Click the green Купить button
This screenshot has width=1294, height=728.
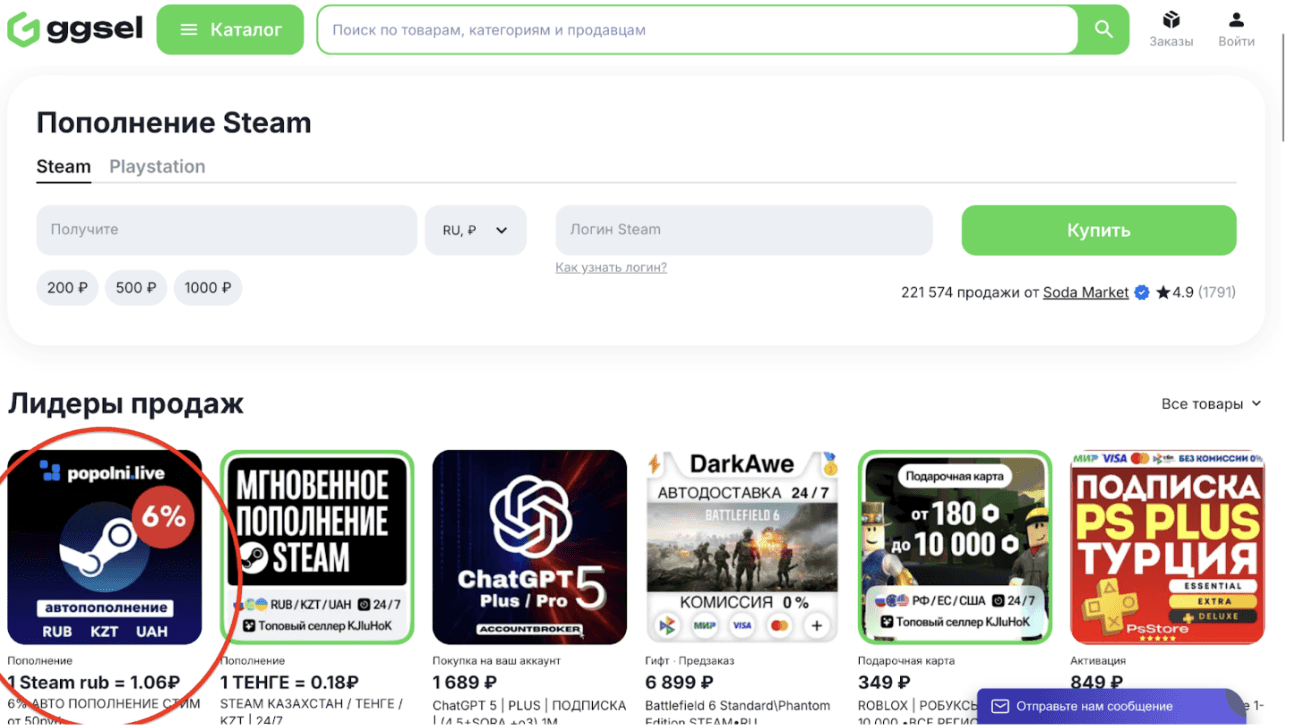[1099, 230]
